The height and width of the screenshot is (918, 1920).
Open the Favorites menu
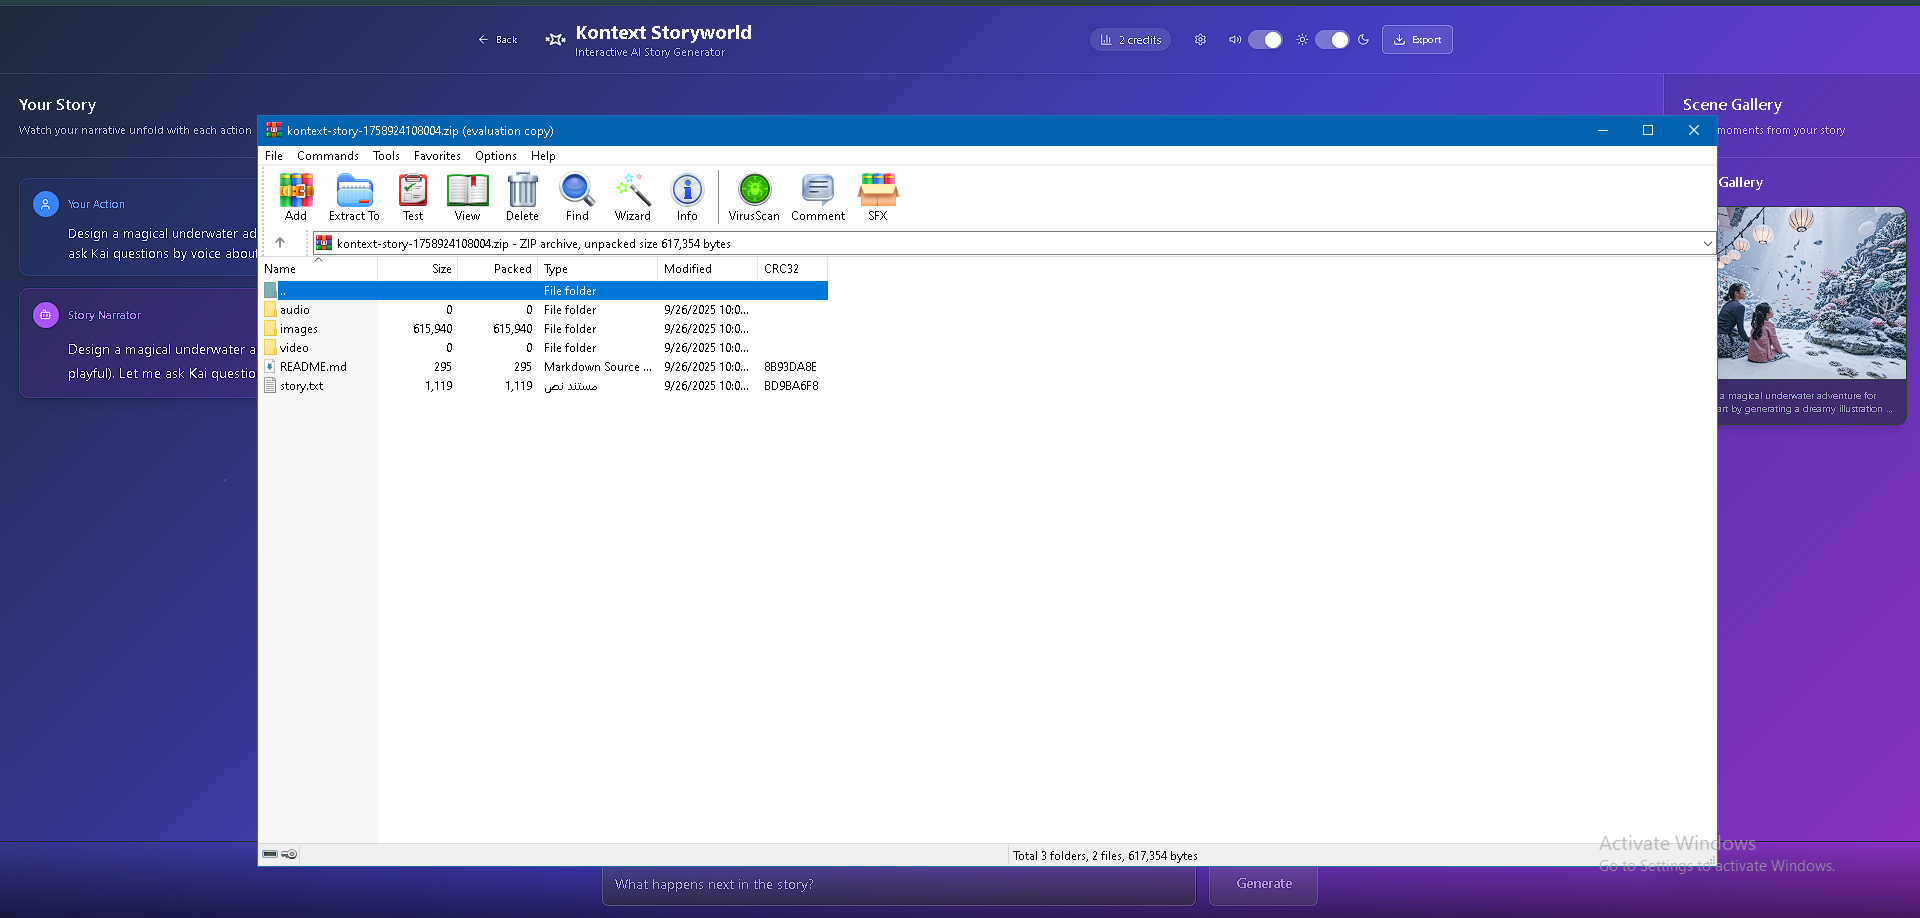tap(437, 156)
